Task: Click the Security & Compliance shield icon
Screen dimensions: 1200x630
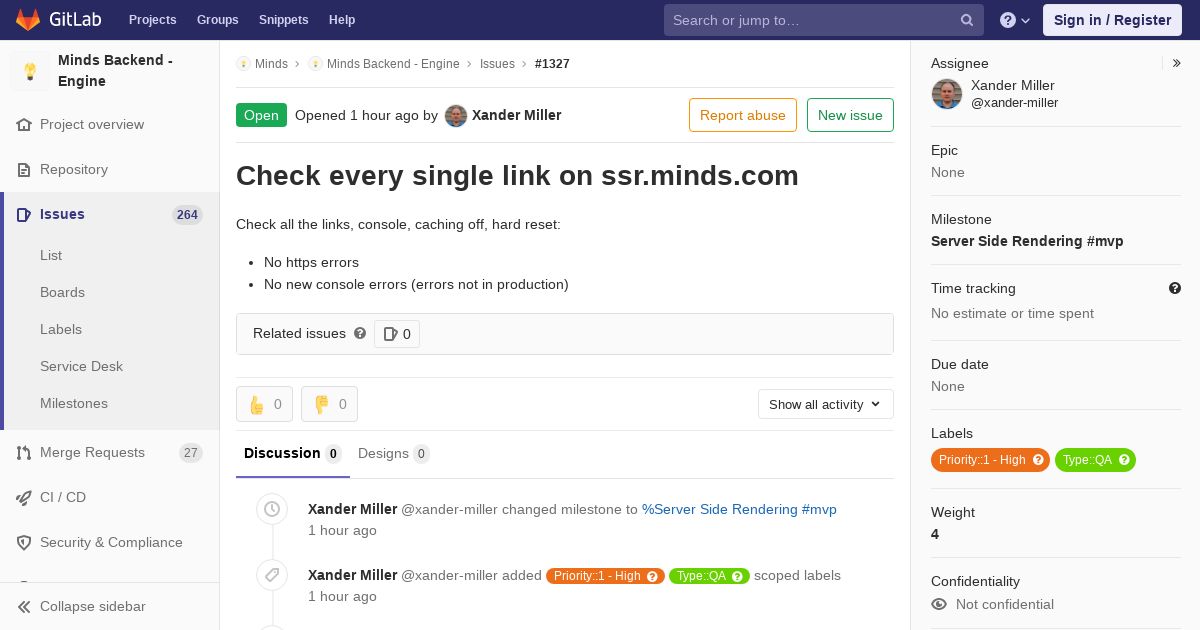Action: 24,543
